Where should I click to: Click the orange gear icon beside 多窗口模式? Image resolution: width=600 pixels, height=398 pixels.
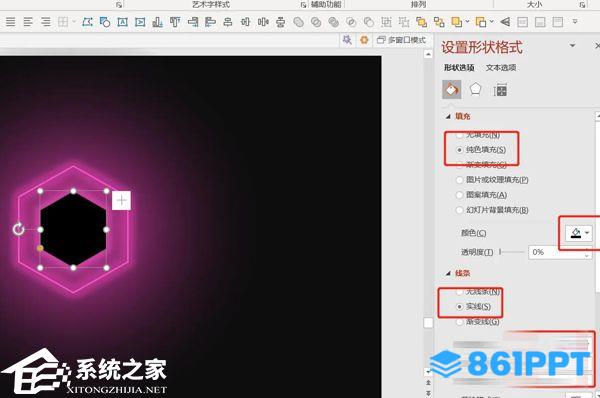[x=364, y=40]
